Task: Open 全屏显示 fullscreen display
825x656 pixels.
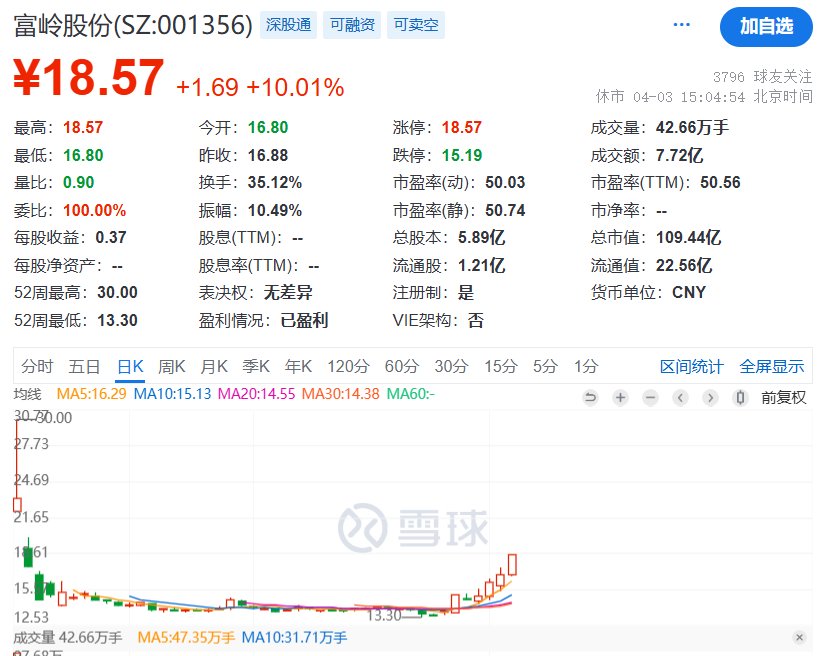Action: (771, 366)
